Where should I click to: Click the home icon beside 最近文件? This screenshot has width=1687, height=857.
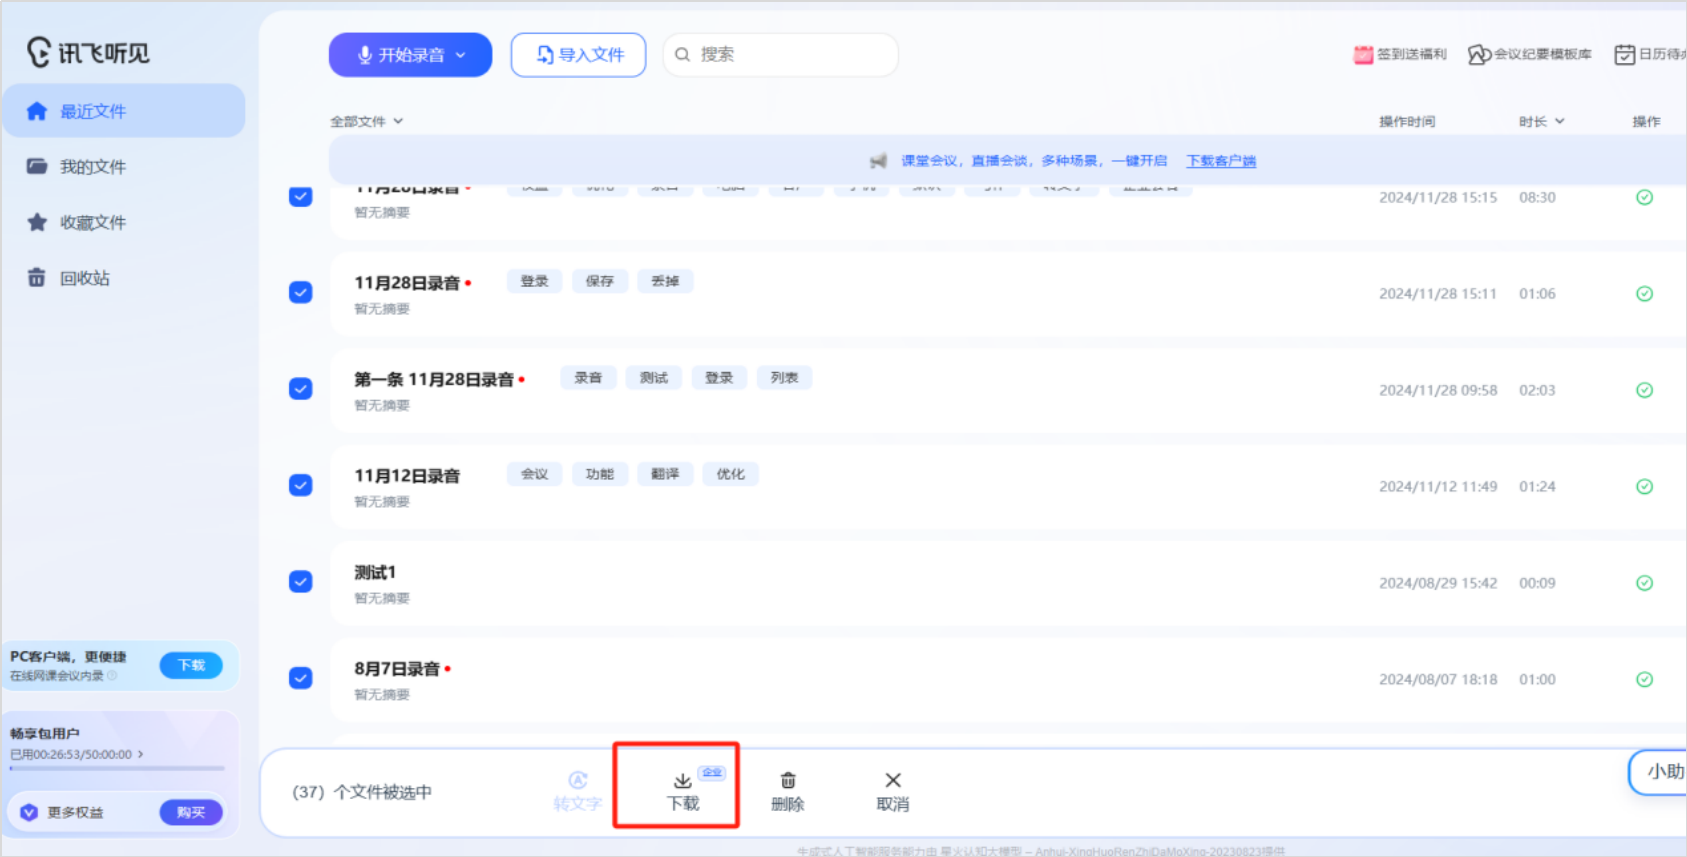37,111
